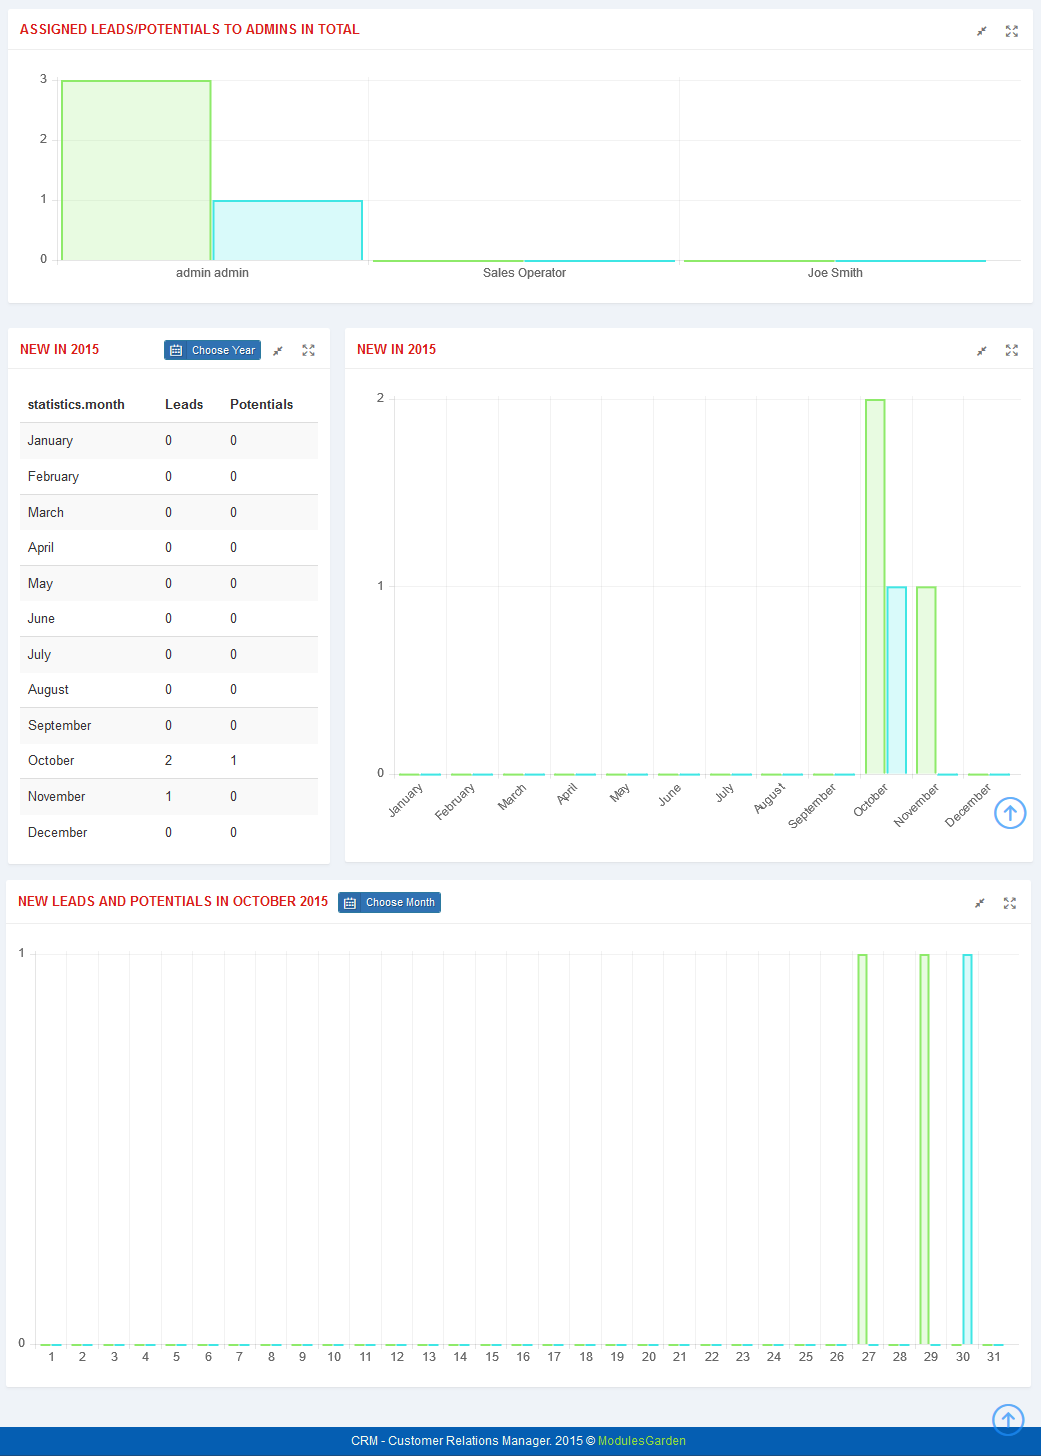Image resolution: width=1041 pixels, height=1456 pixels.
Task: Select the May row label
Action: point(40,584)
